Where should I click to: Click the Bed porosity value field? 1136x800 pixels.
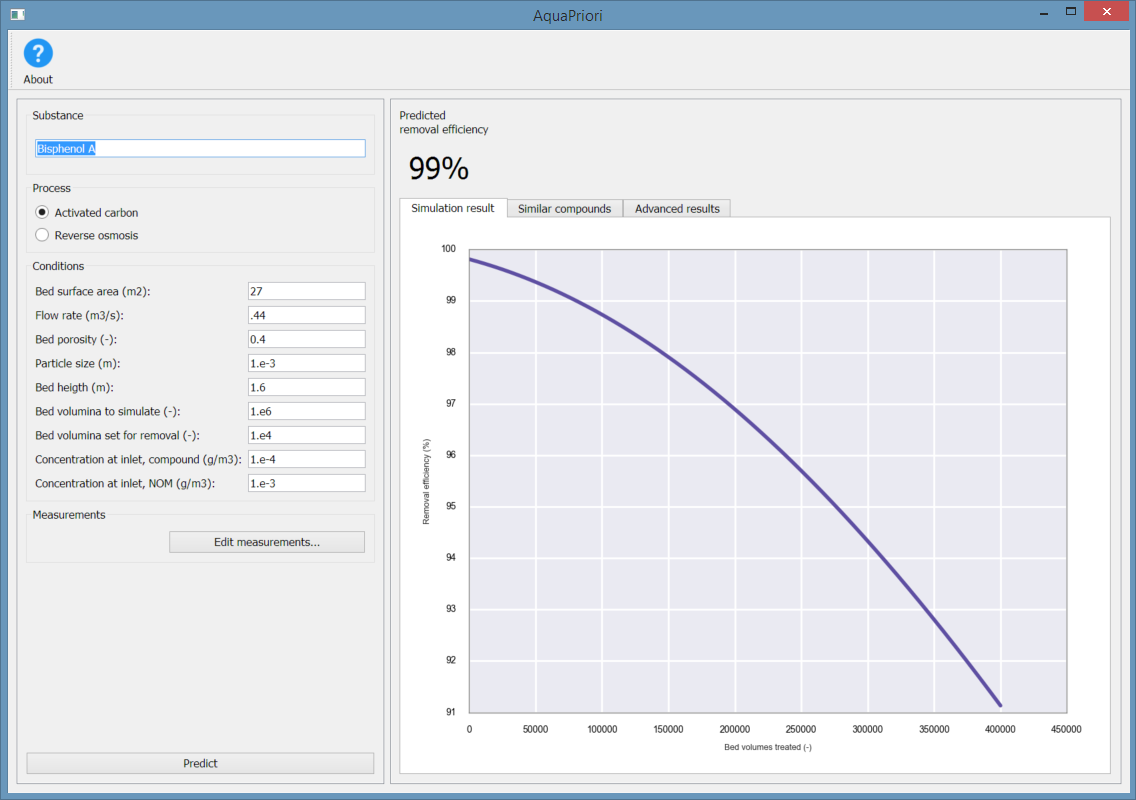[306, 339]
